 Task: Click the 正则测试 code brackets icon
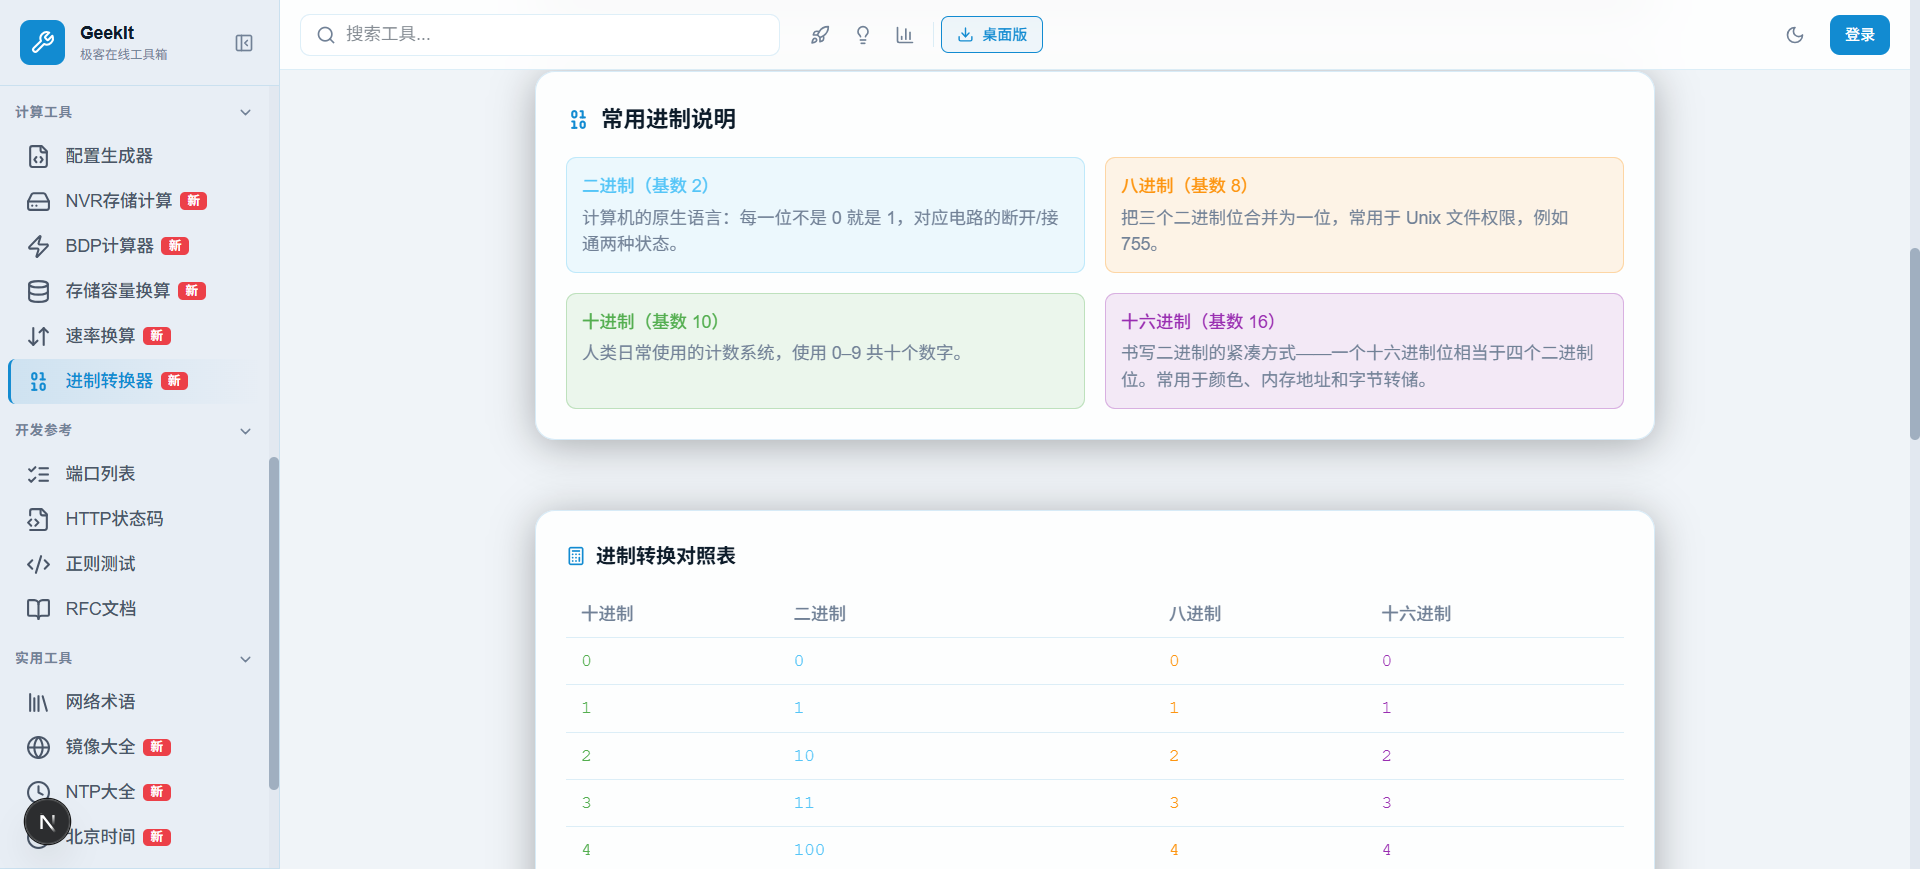point(38,565)
